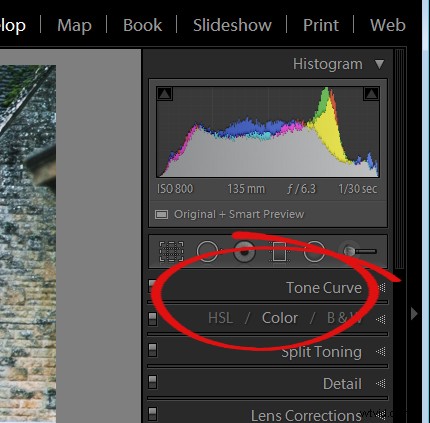
Task: Choose the Radial Filter tool
Action: click(314, 251)
